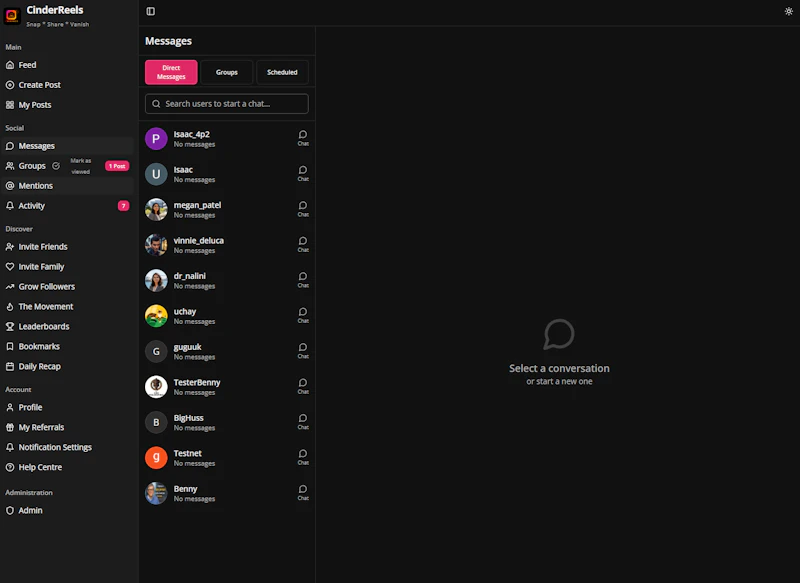The image size is (800, 583).
Task: Select the vinnie_deluca conversation name
Action: tap(198, 240)
